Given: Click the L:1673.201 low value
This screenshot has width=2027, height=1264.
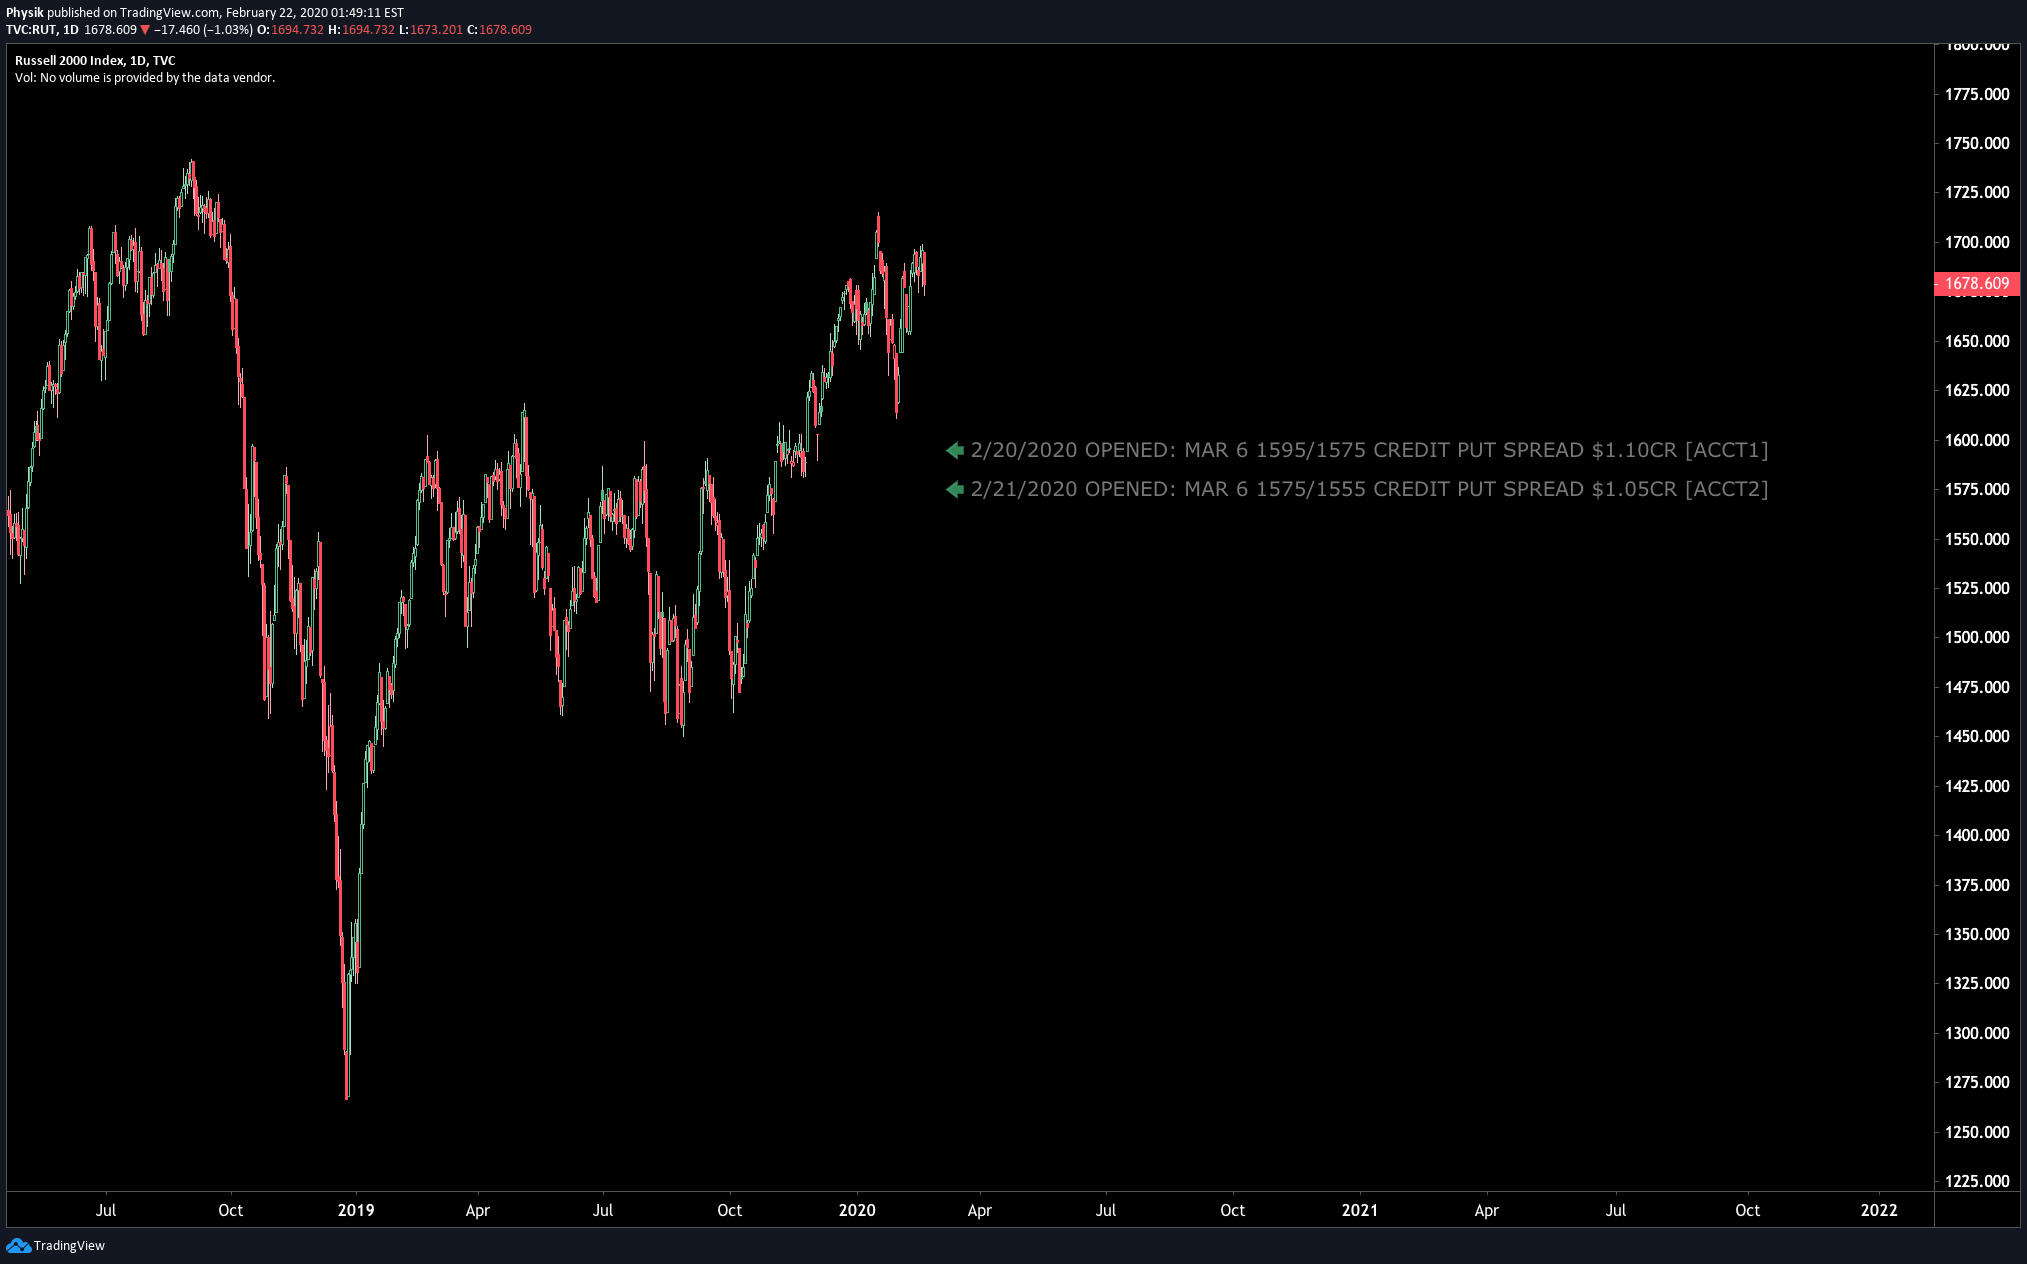Looking at the screenshot, I should [431, 30].
